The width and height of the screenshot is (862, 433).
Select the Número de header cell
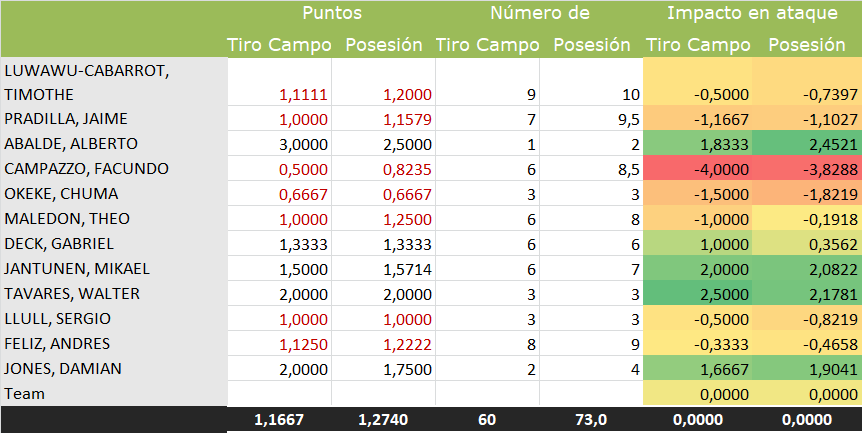click(540, 13)
